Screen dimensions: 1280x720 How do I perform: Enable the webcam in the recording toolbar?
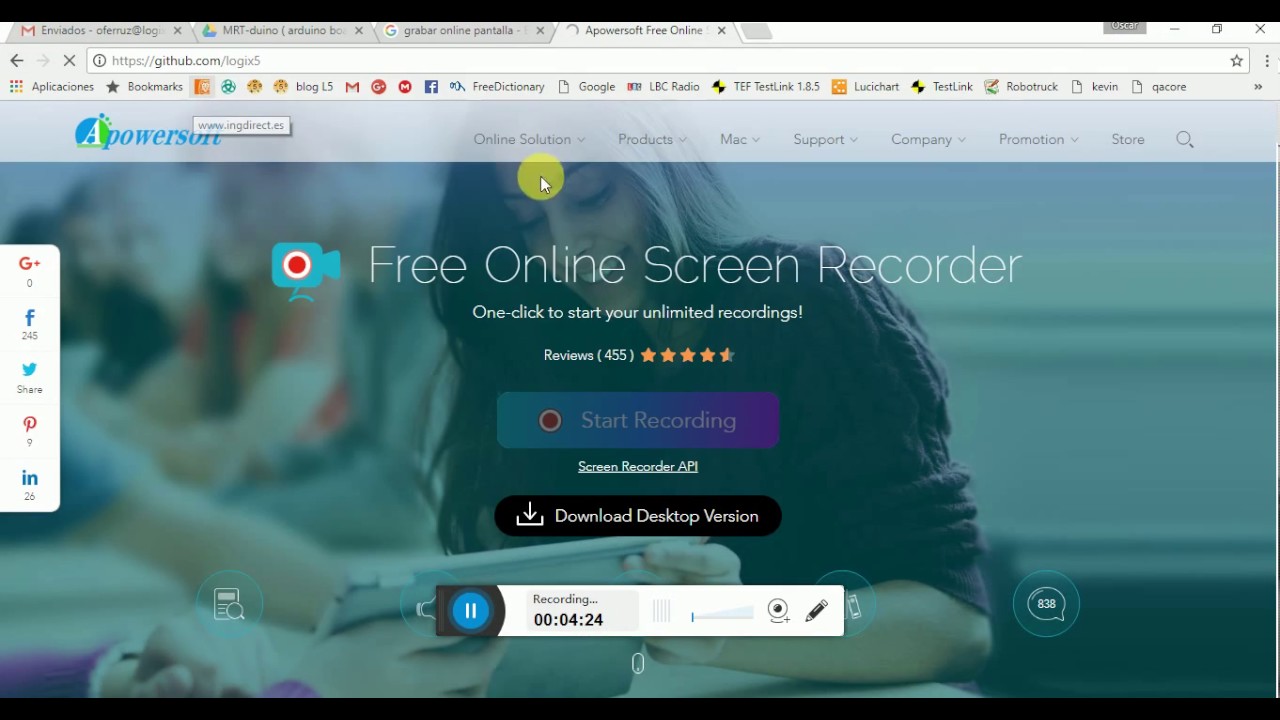[x=779, y=610]
